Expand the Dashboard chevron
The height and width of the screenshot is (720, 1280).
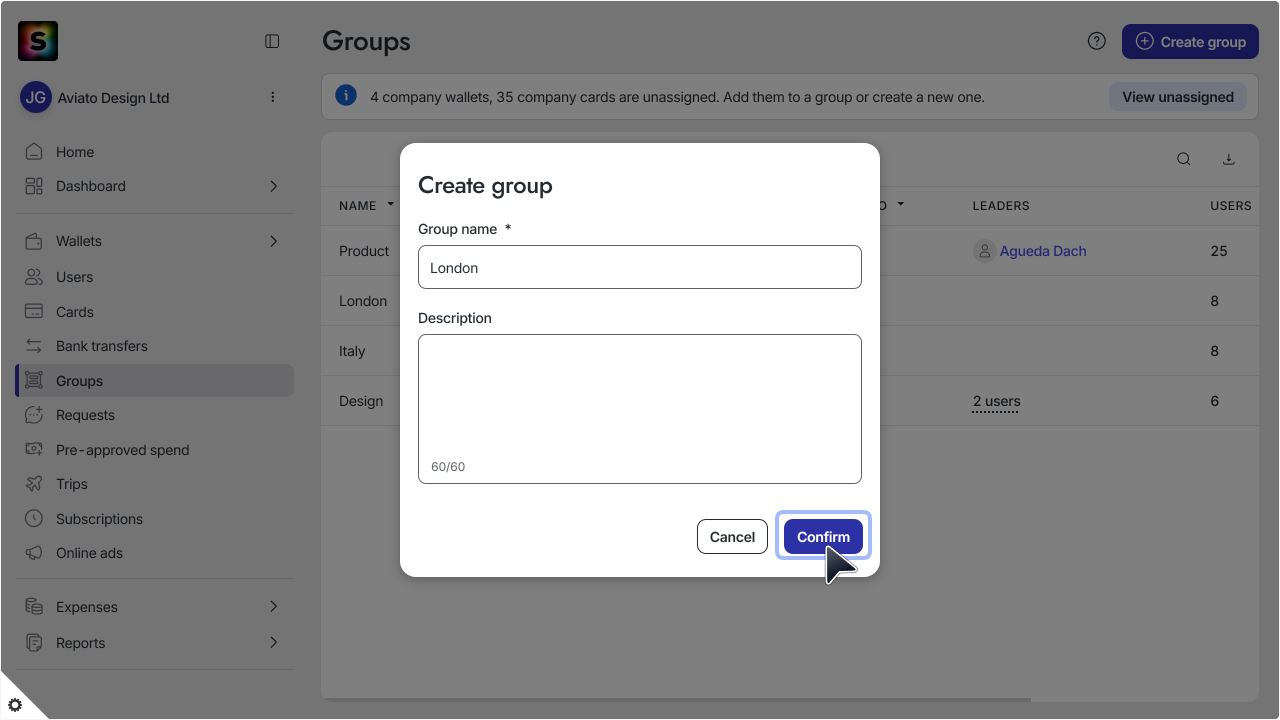[273, 186]
